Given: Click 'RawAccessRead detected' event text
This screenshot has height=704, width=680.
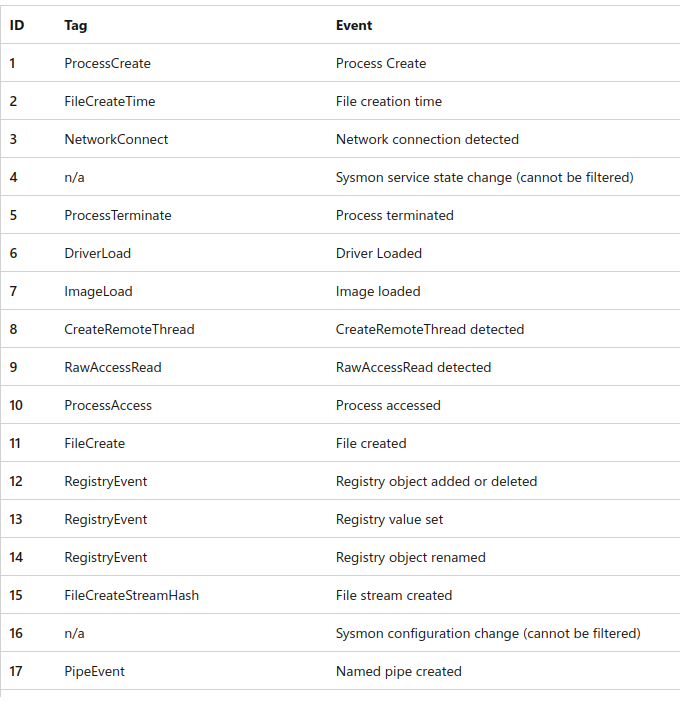Looking at the screenshot, I should [413, 367].
